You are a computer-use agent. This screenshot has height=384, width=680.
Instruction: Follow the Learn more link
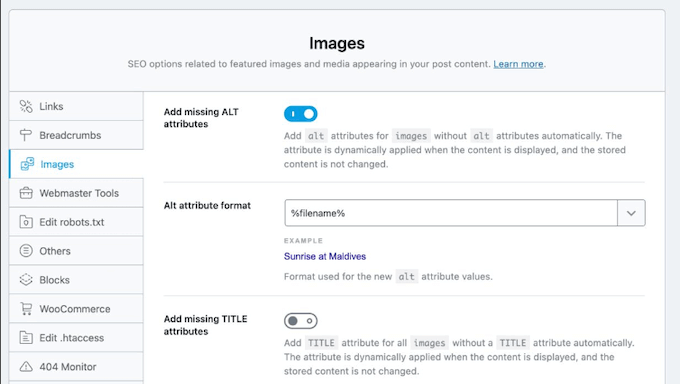(518, 64)
